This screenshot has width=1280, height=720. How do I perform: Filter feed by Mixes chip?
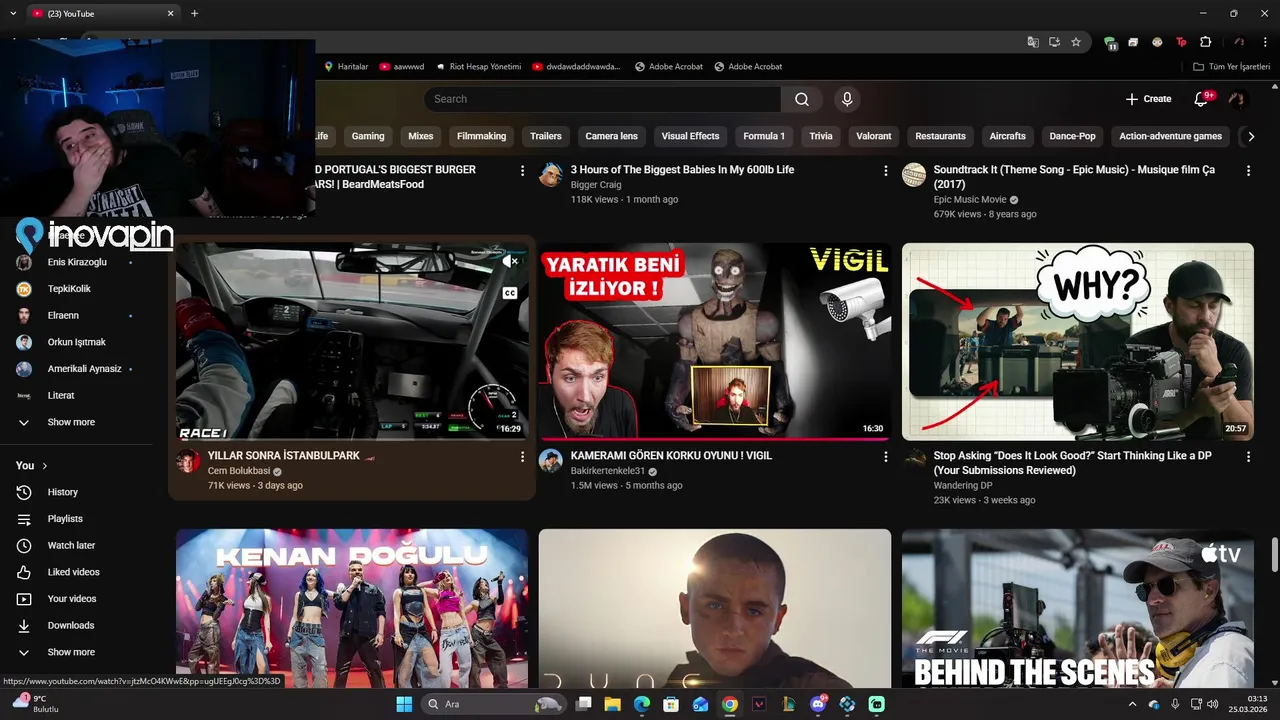(x=421, y=136)
